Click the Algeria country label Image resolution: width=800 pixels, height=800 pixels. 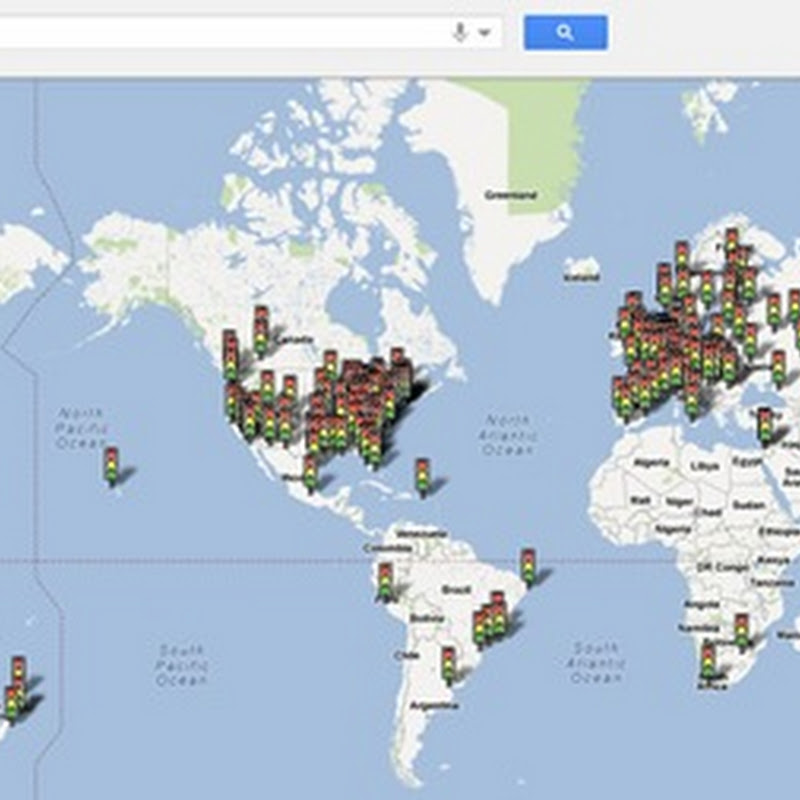coord(651,463)
